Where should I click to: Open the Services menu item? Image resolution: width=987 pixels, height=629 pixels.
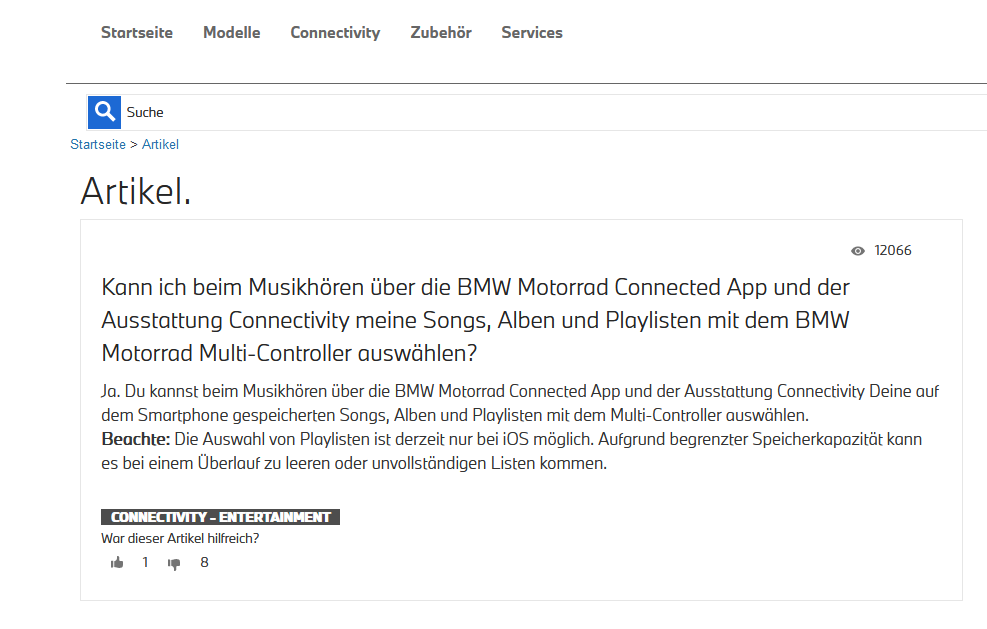tap(532, 32)
